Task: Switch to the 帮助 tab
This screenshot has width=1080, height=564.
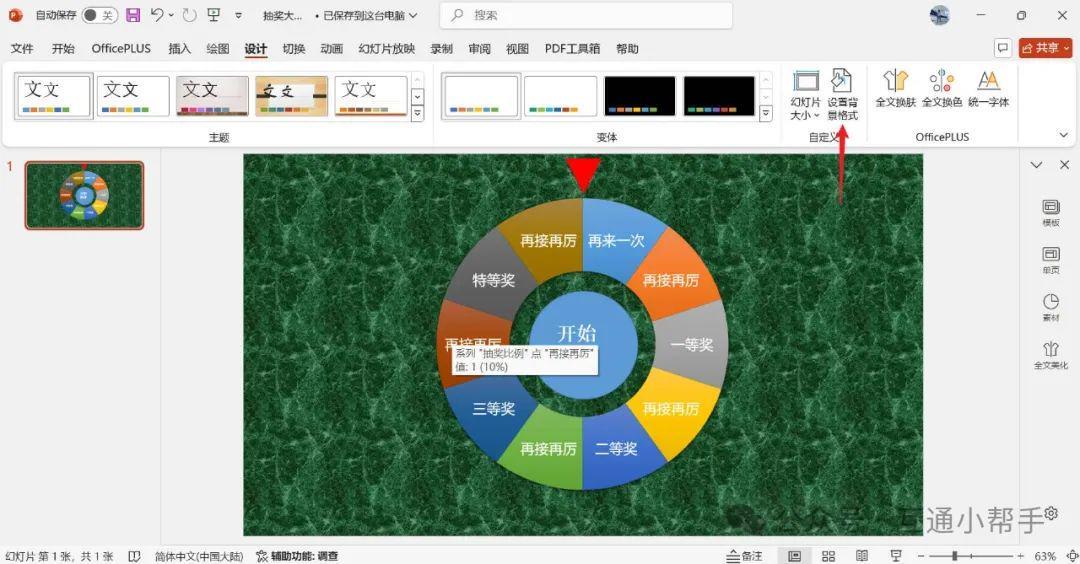Action: [x=627, y=48]
